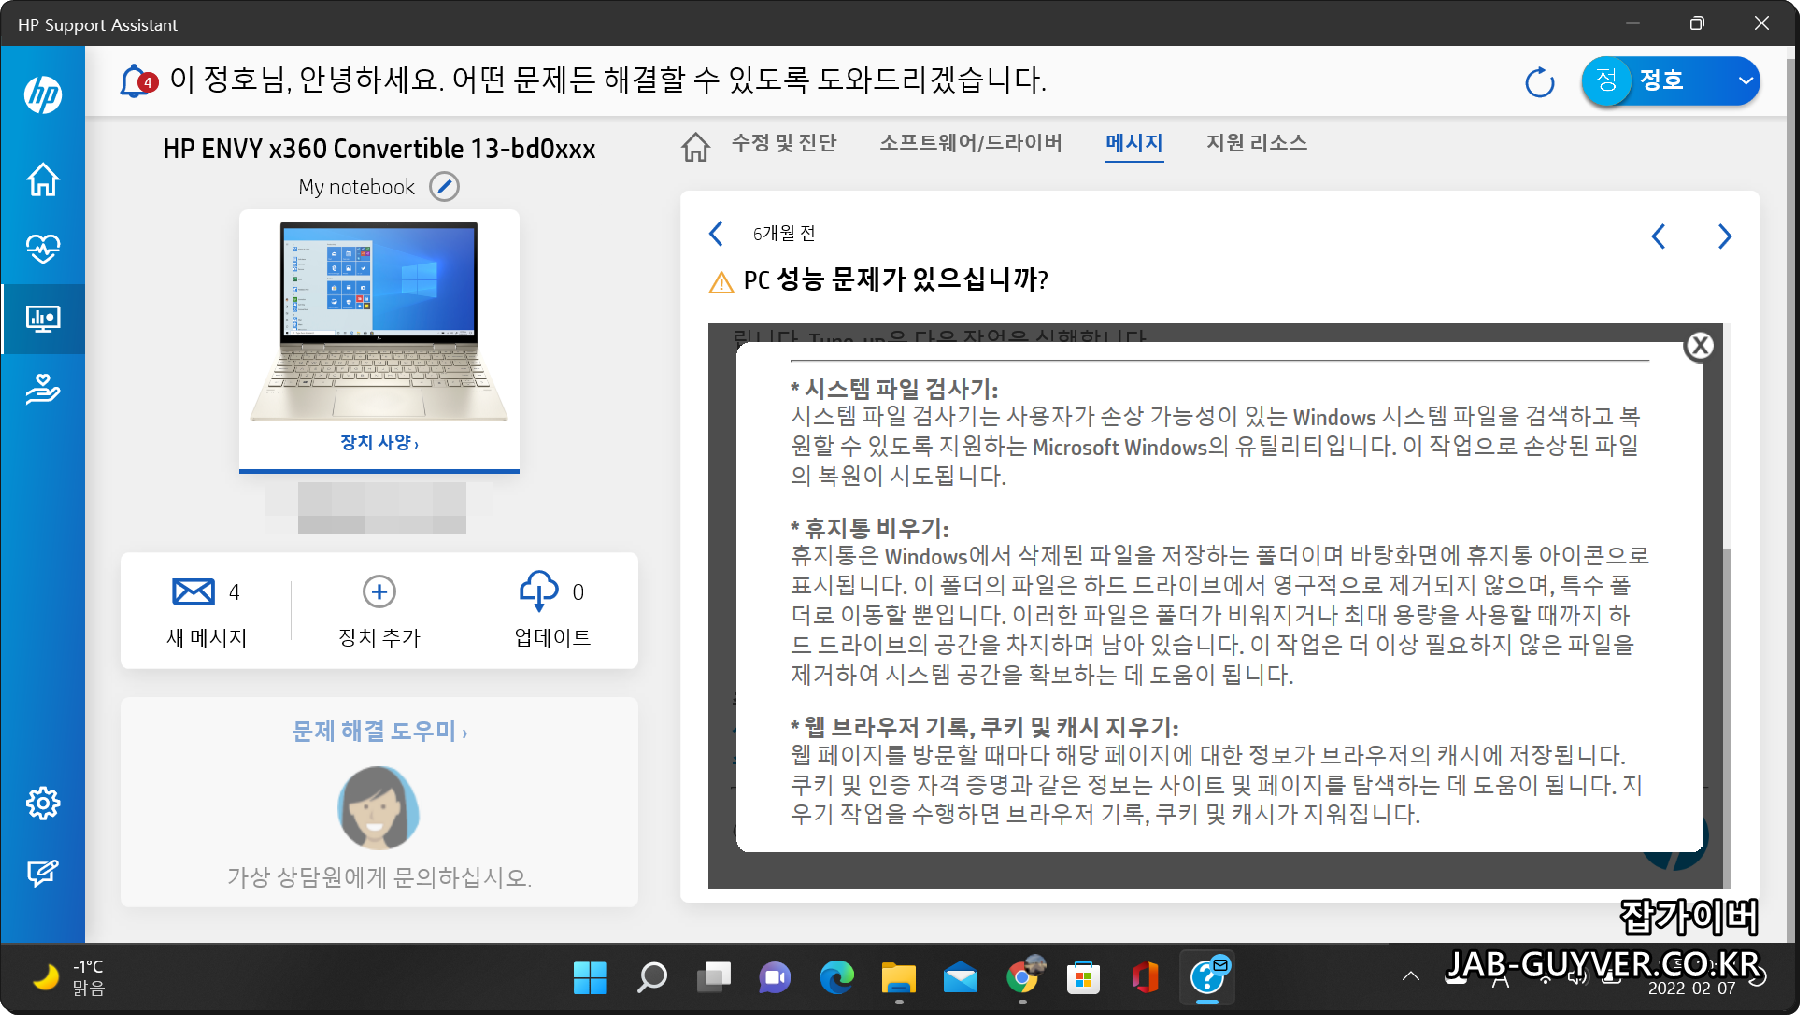Show the next message arrow
Viewport: 1800px width, 1015px height.
coord(1724,237)
